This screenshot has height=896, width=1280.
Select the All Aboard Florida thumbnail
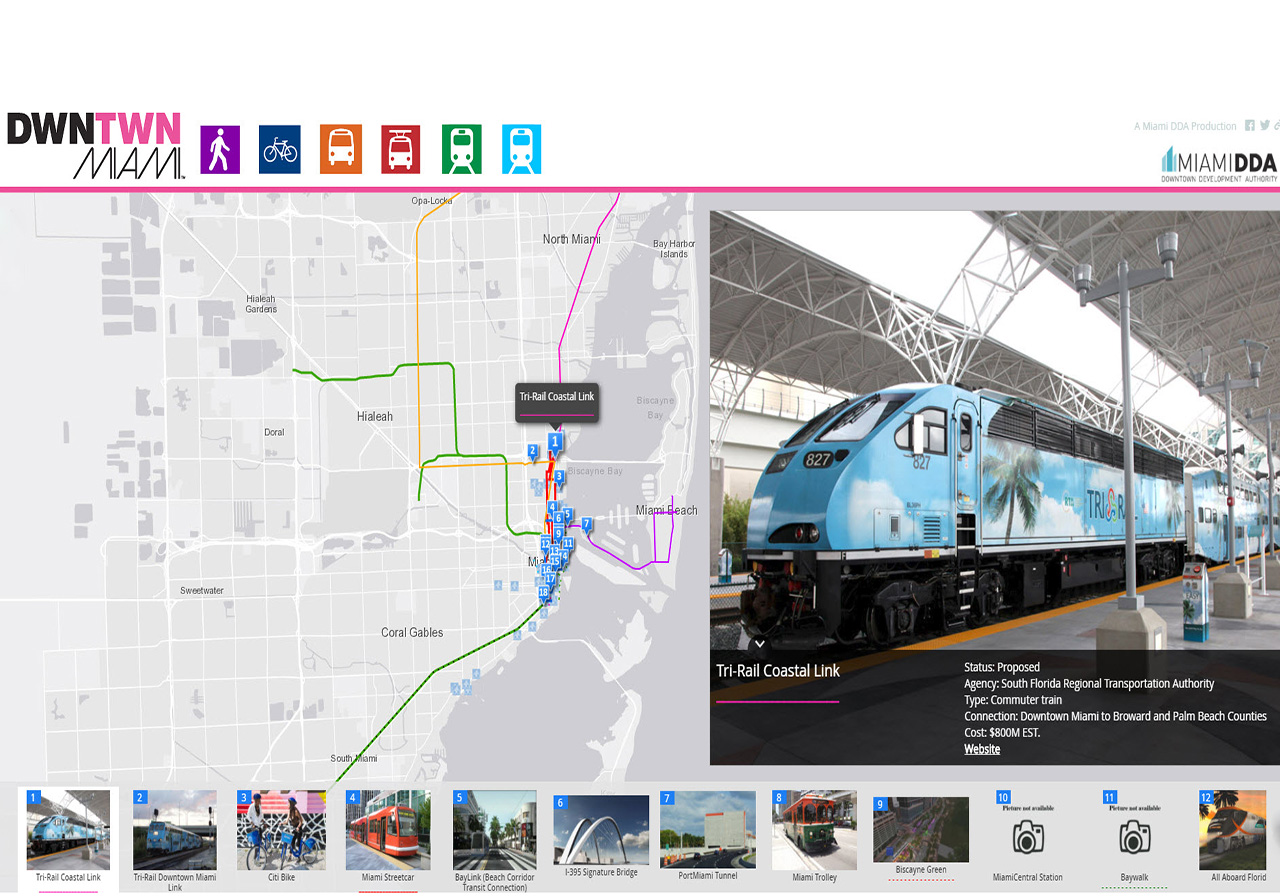click(1233, 830)
